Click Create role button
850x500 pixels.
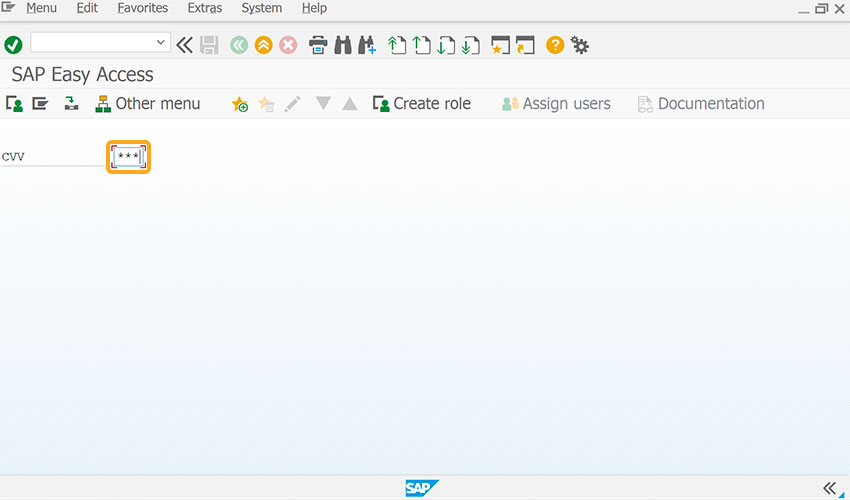(422, 104)
